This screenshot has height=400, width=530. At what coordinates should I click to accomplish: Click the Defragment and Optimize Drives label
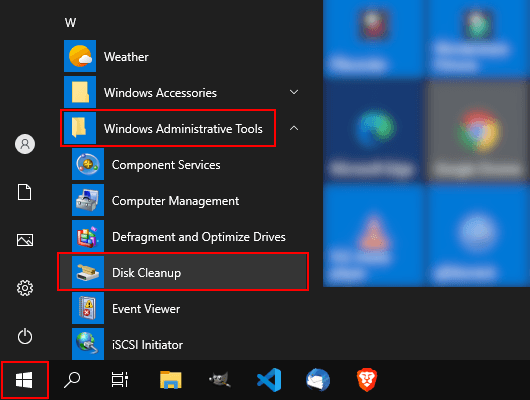199,237
